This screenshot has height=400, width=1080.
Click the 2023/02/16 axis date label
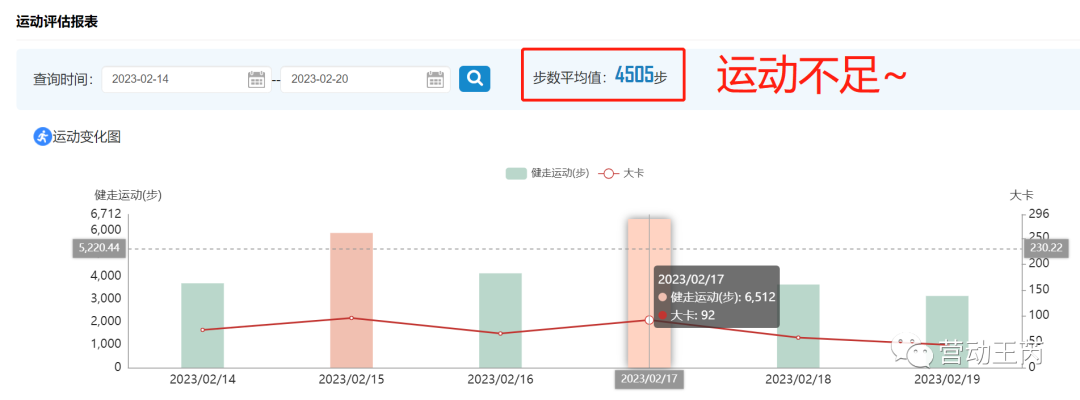[x=500, y=379]
